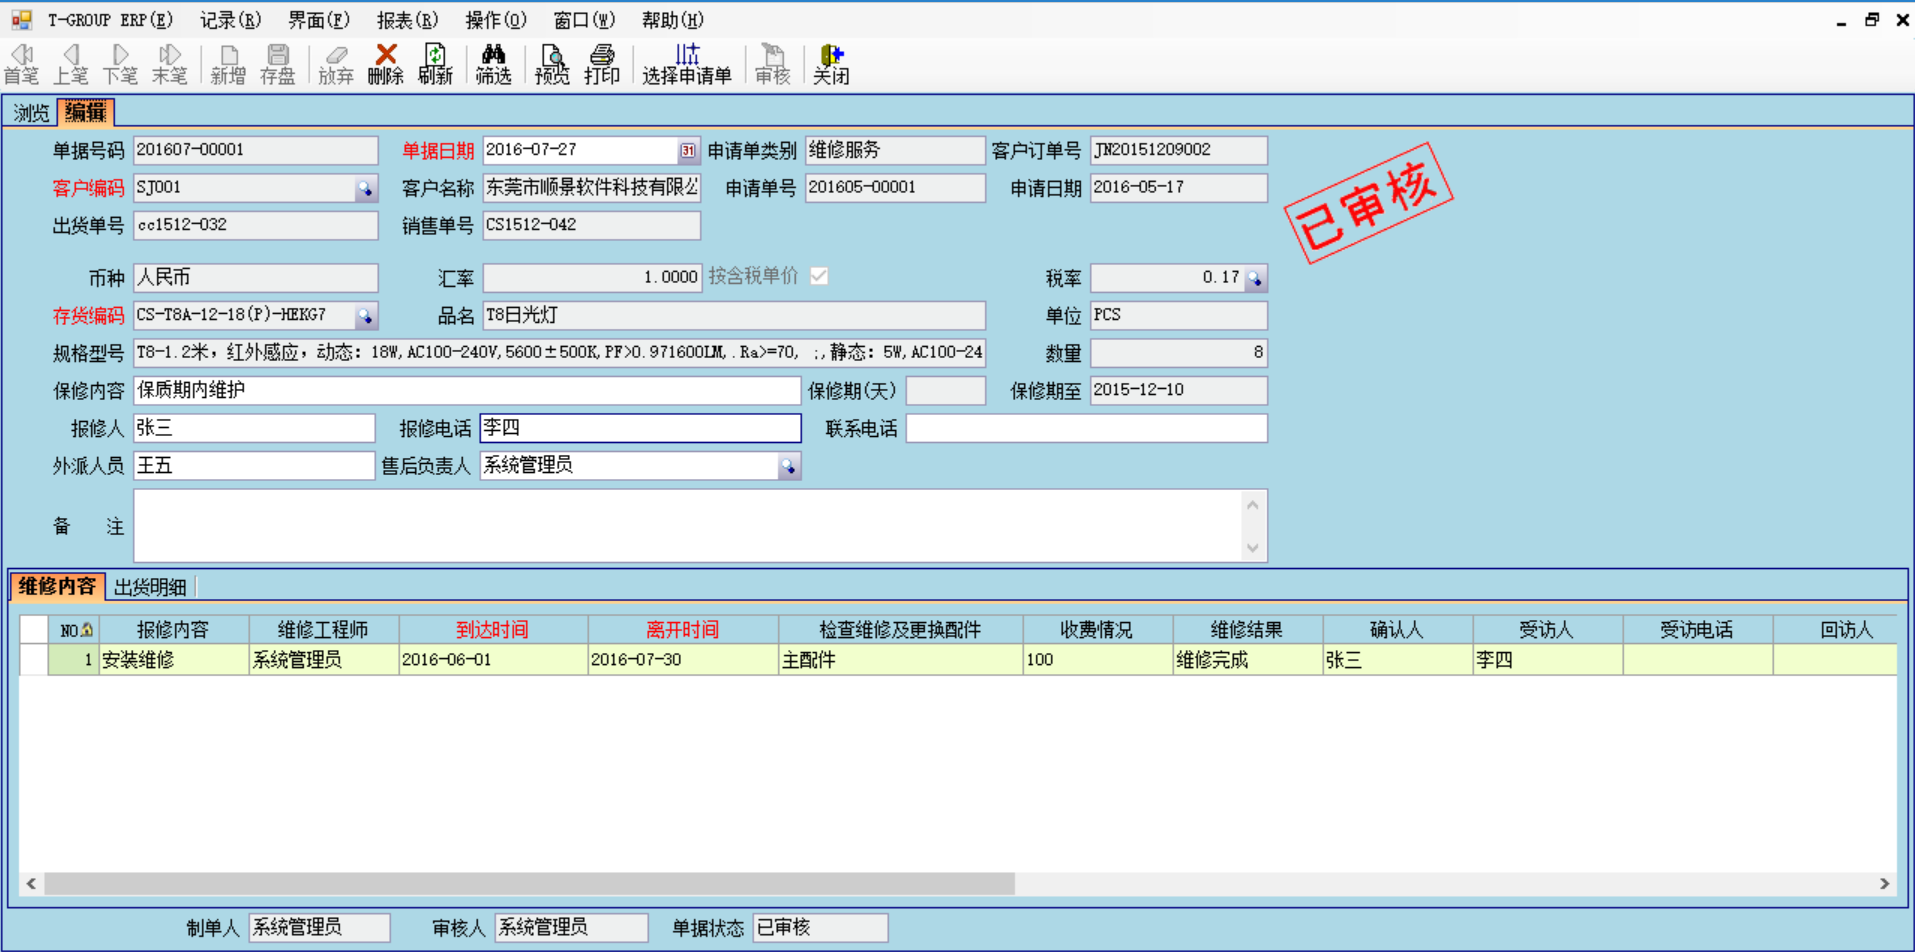Go to next record with 下笔
This screenshot has width=1915, height=952.
click(120, 64)
